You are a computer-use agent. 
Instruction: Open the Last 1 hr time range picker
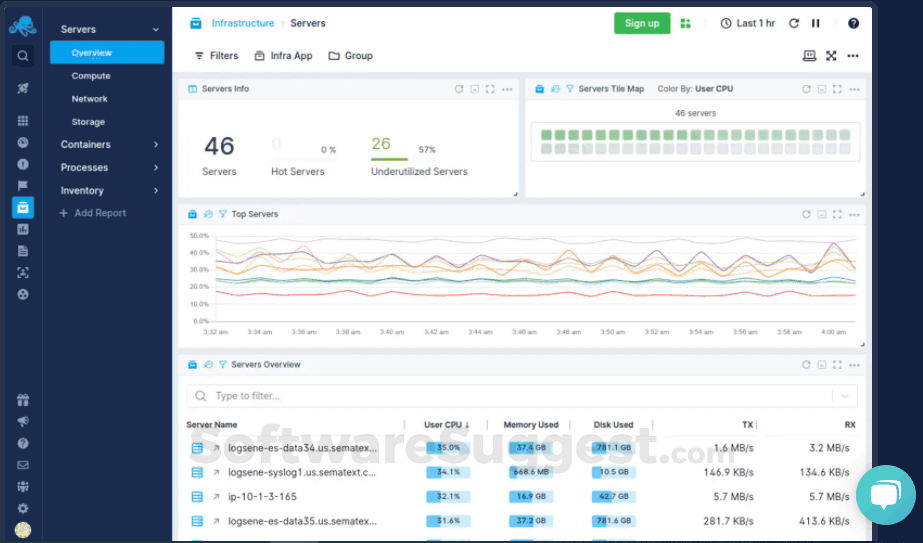747,23
